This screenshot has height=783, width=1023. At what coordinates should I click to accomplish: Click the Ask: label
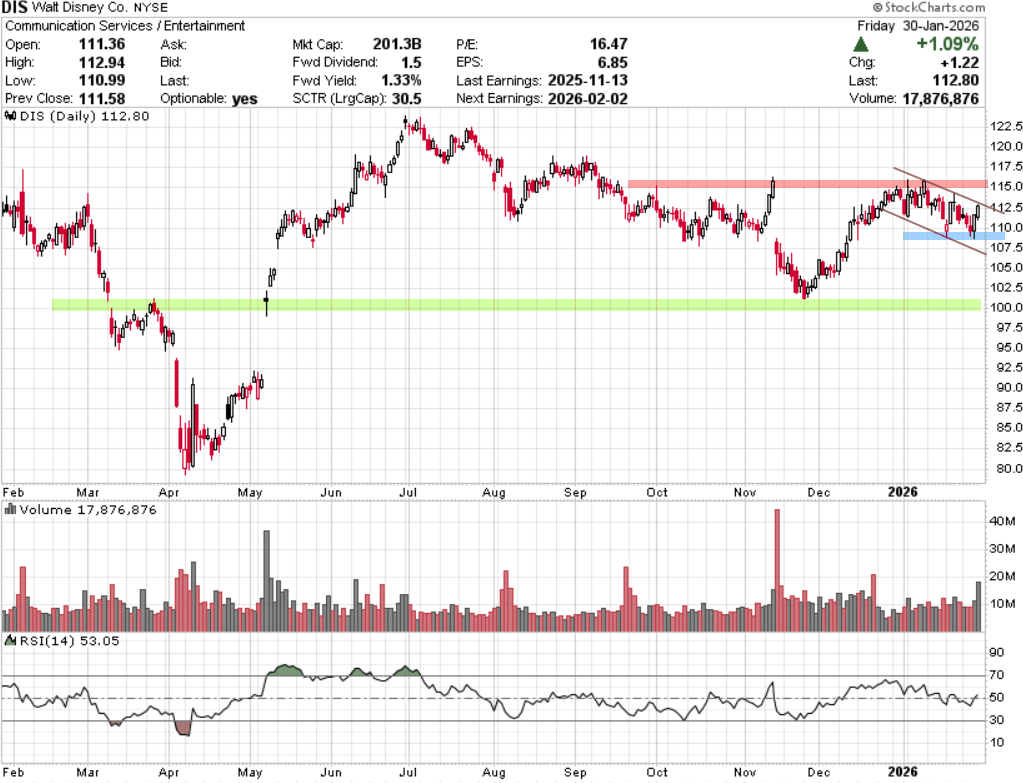(x=174, y=44)
